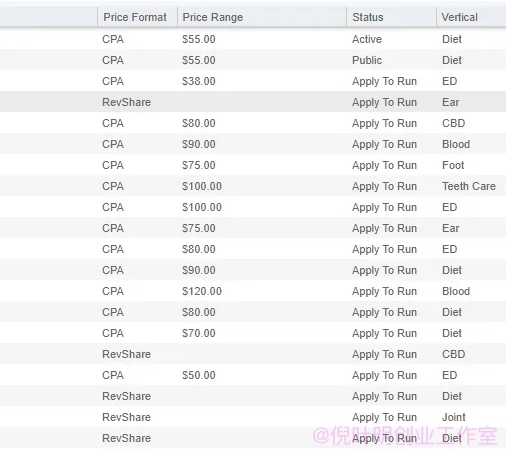Viewport: 506px width, 451px height.
Task: Select the row with Active status
Action: tap(253, 39)
